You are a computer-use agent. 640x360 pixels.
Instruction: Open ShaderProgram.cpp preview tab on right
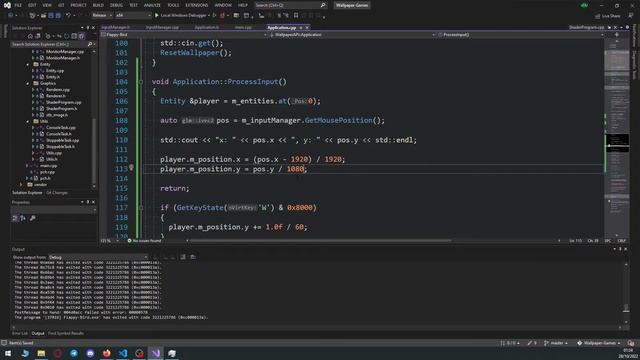tap(587, 27)
